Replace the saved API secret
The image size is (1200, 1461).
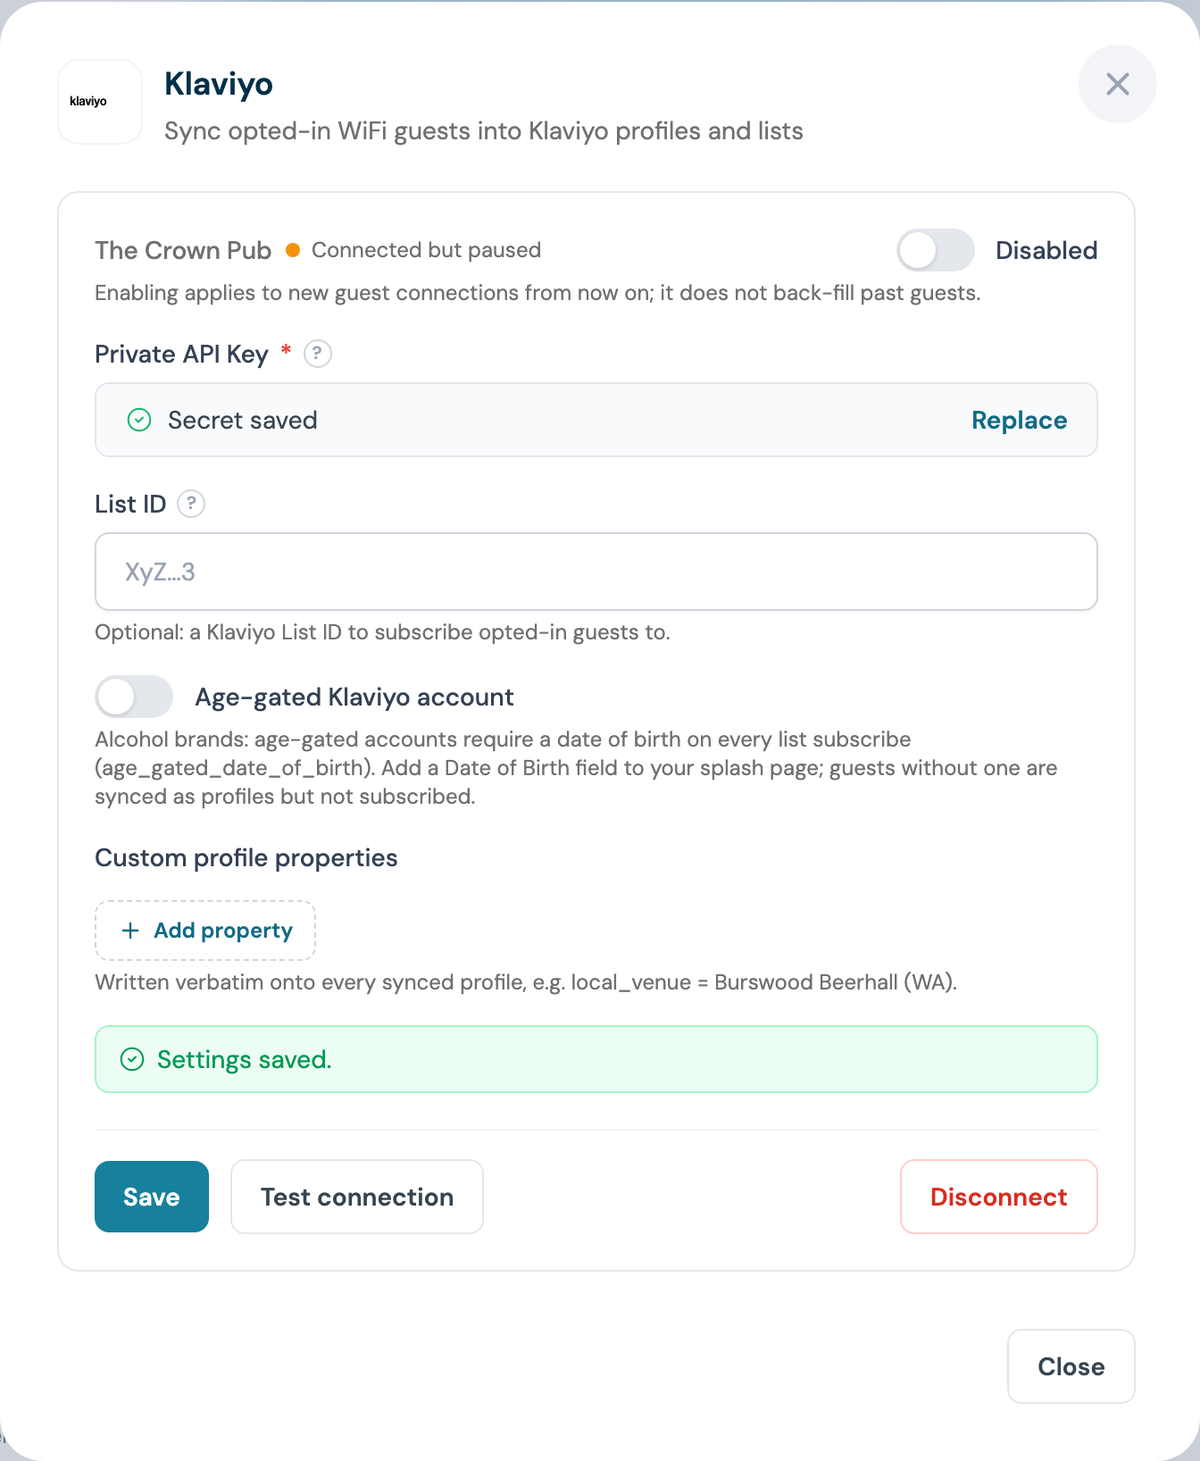click(1019, 420)
